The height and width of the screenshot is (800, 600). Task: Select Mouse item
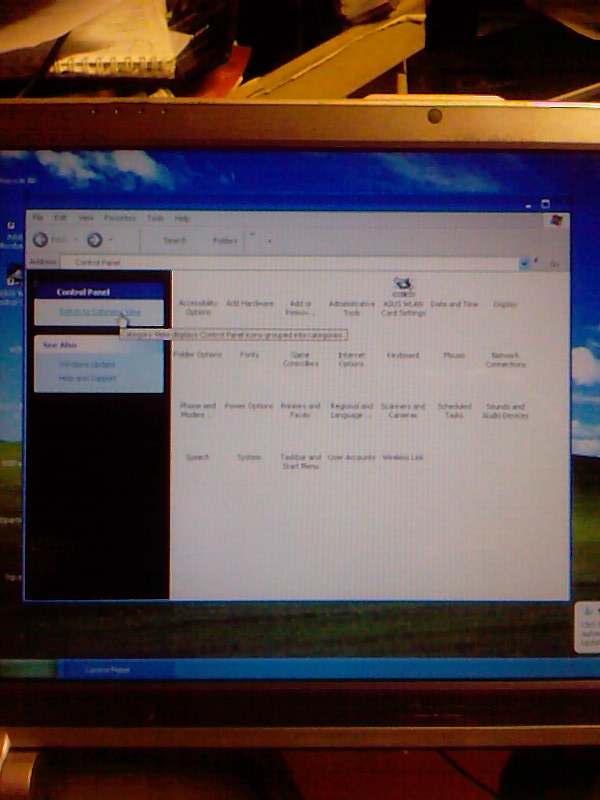[454, 355]
